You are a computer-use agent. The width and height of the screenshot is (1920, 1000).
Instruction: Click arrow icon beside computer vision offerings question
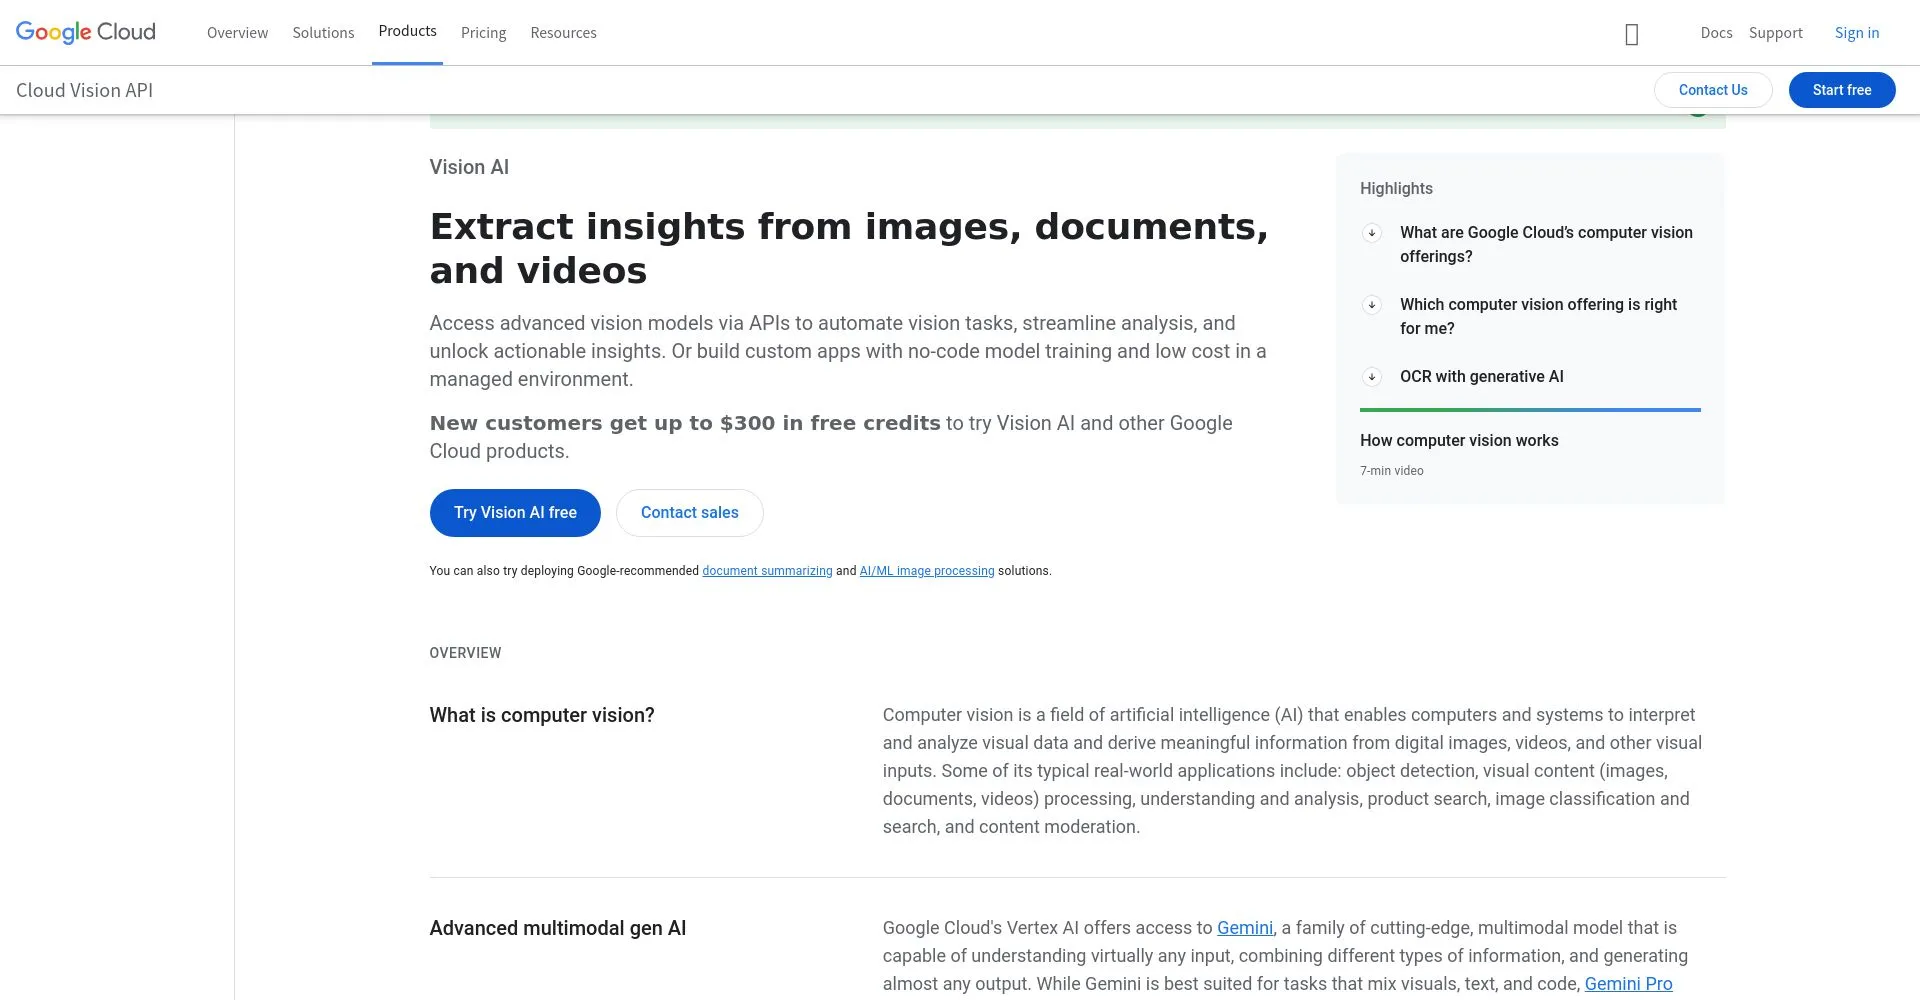1372,233
